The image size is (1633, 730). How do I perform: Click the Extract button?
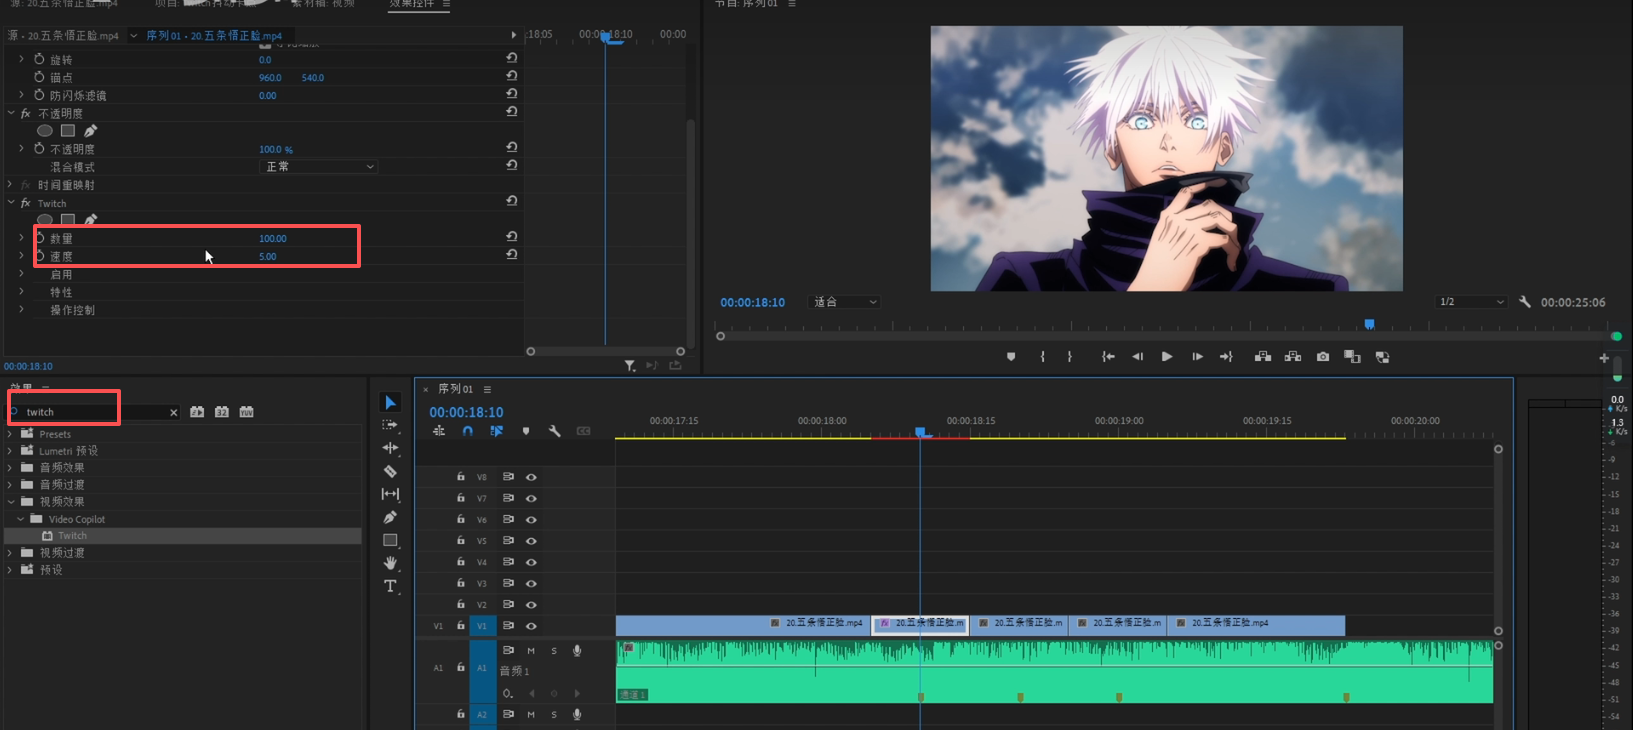tap(1293, 357)
